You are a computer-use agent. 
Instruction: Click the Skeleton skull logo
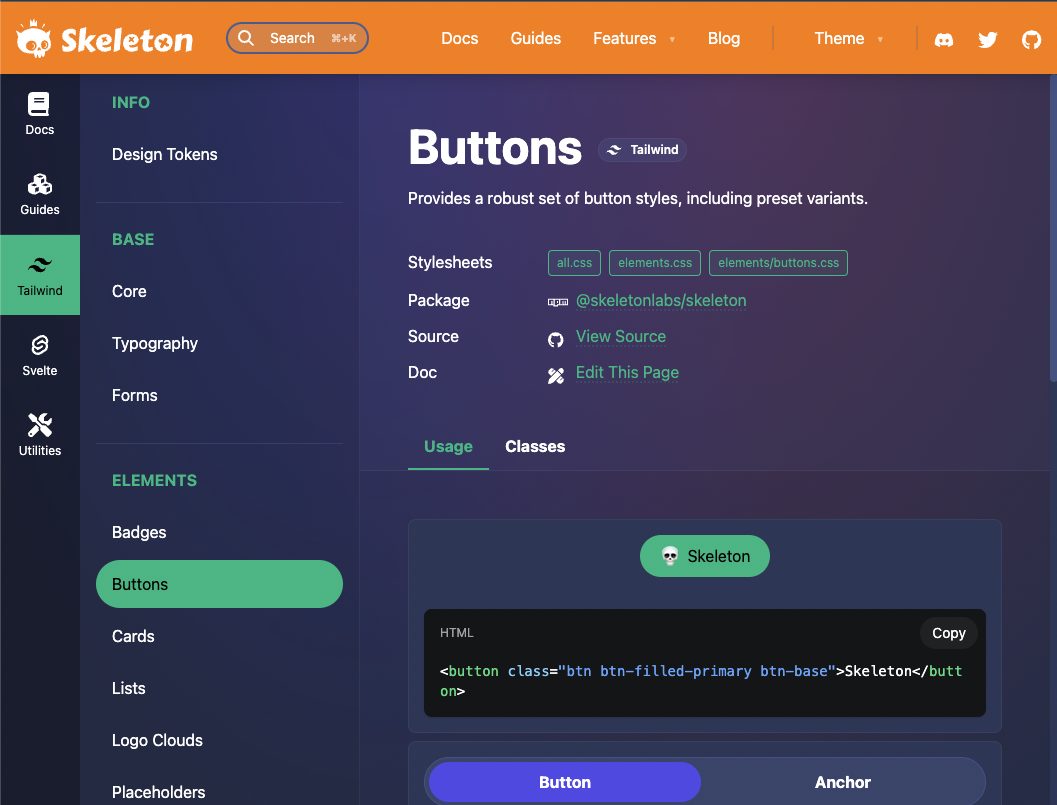click(x=34, y=39)
